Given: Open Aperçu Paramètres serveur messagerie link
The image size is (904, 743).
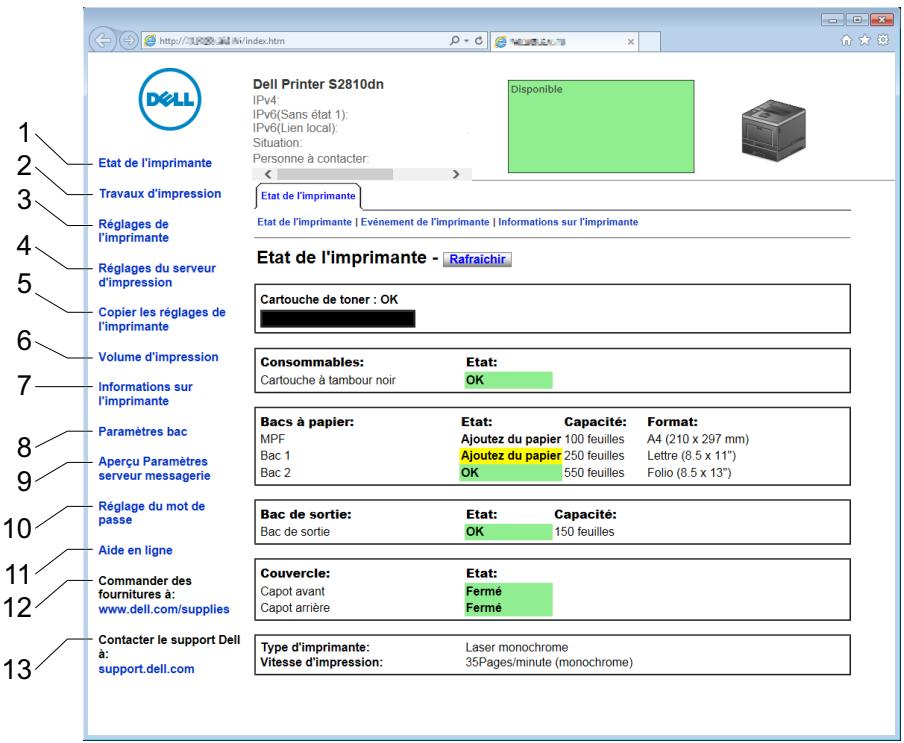Looking at the screenshot, I should coord(154,468).
